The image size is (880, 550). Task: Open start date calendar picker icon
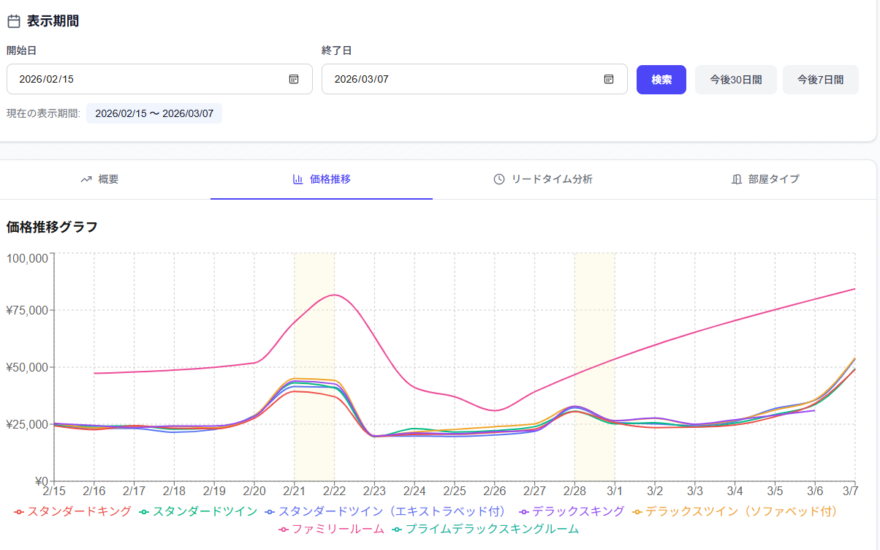click(294, 79)
